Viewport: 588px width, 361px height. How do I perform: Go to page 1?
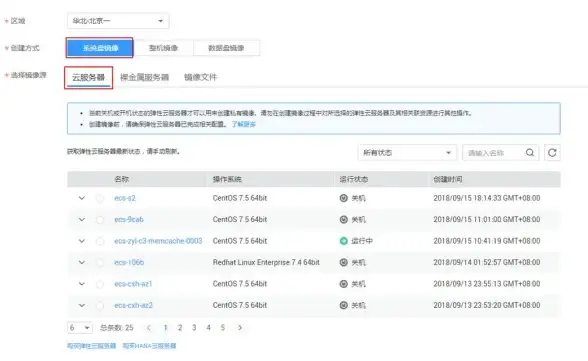165,328
